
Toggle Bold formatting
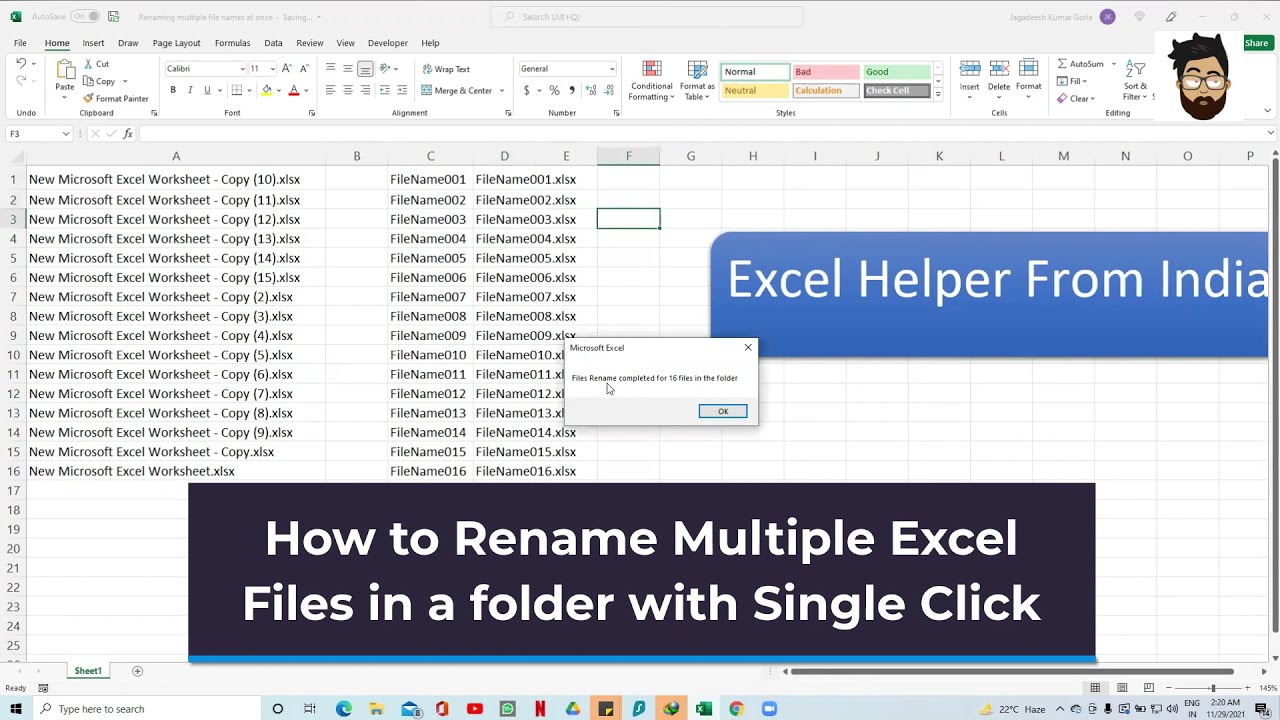tap(172, 90)
